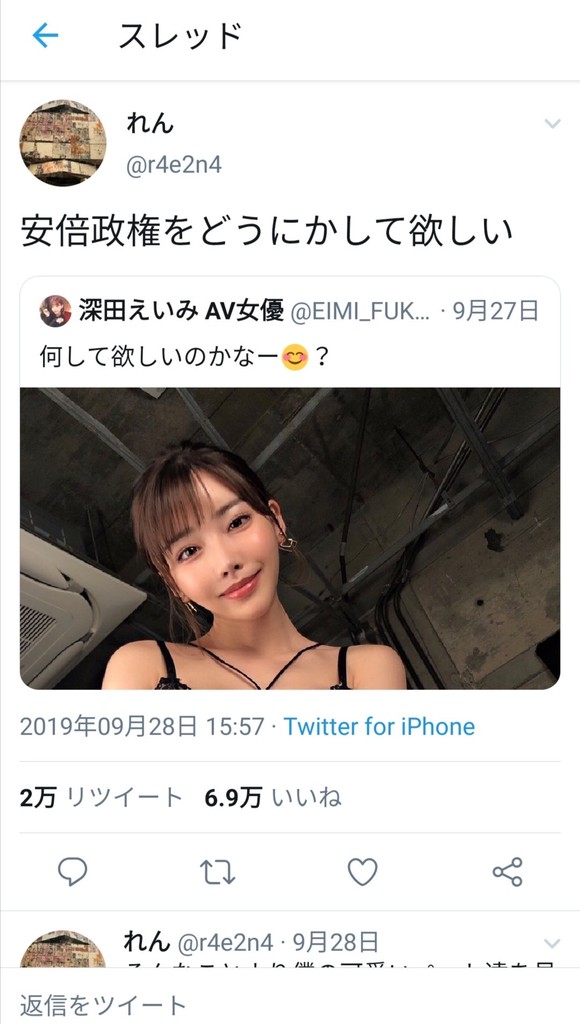The image size is (580, 1024).
Task: View the 6.9万 いいね list
Action: [x=273, y=797]
